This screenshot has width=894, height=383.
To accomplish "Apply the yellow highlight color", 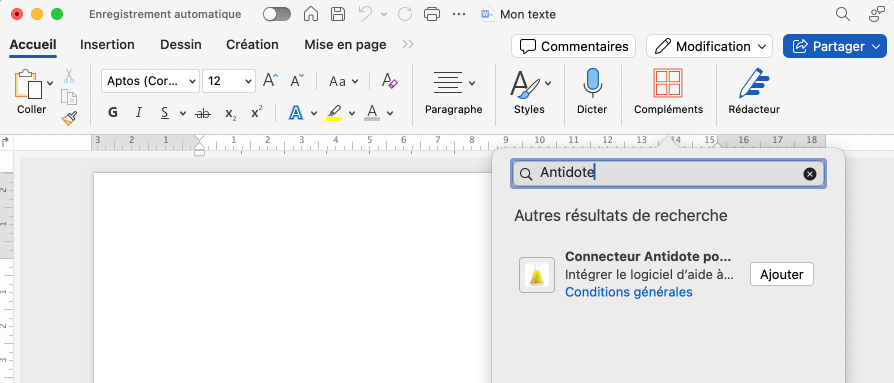I will click(x=334, y=113).
